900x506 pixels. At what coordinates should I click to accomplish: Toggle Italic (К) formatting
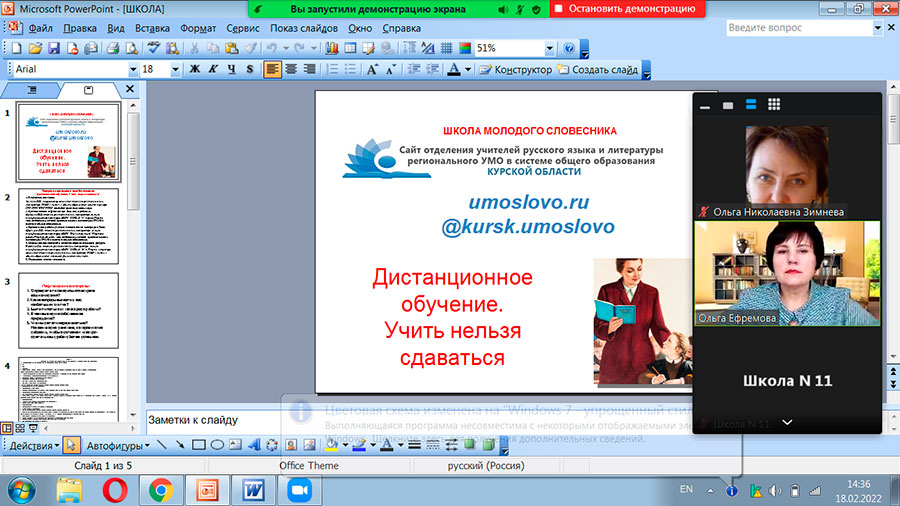point(213,69)
